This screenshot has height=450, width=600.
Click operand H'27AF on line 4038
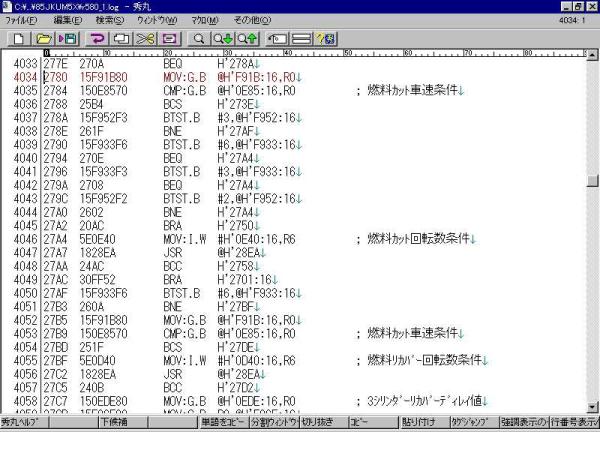click(x=235, y=131)
